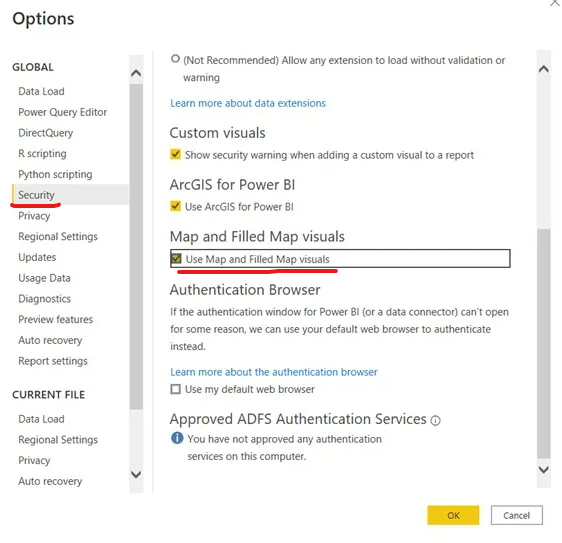This screenshot has height=543, width=562.
Task: Open Data Load under GLOBAL
Action: click(x=41, y=91)
